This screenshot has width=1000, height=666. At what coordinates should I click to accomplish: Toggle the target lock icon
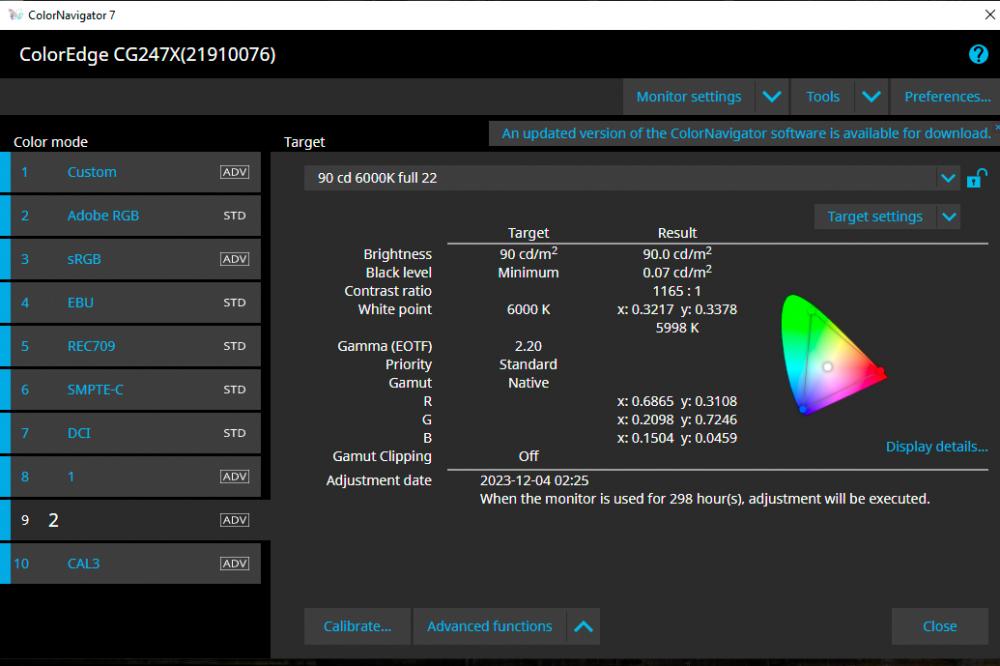(976, 178)
